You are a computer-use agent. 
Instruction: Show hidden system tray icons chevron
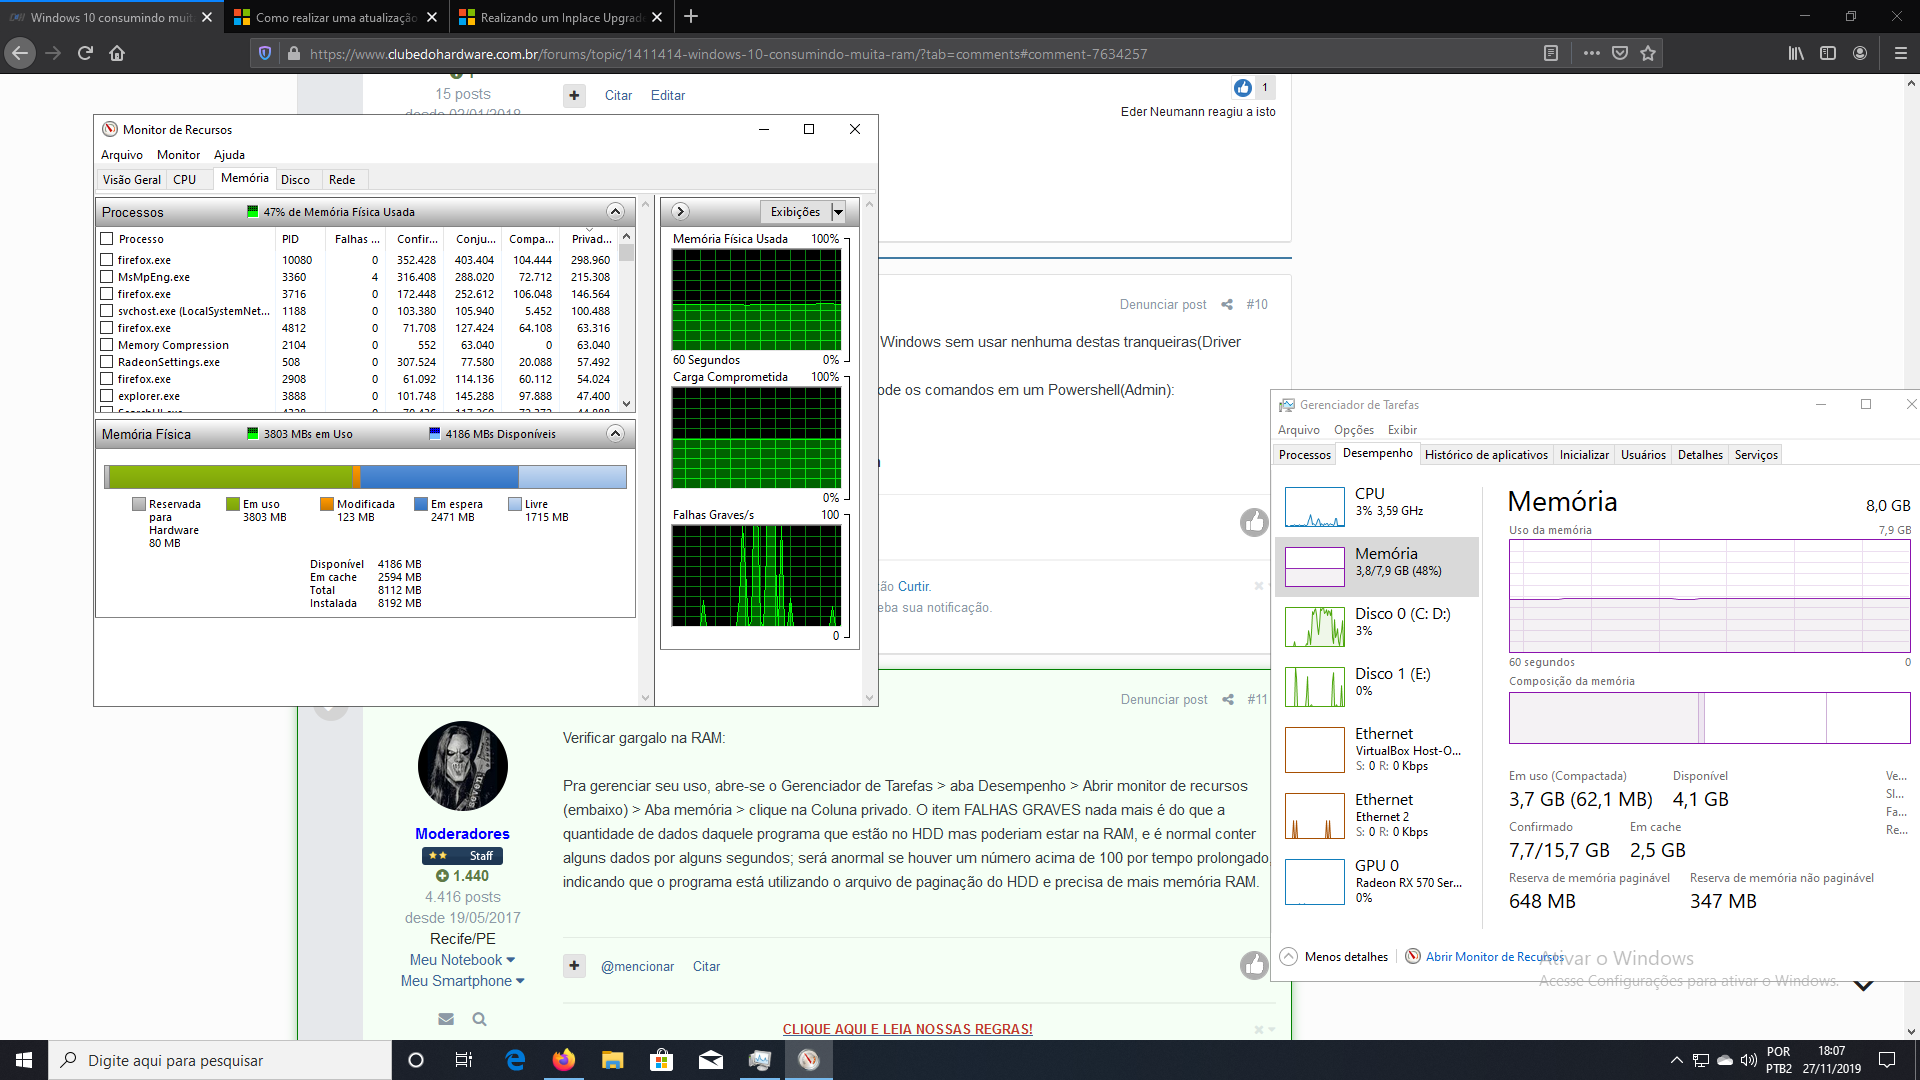point(1676,1060)
